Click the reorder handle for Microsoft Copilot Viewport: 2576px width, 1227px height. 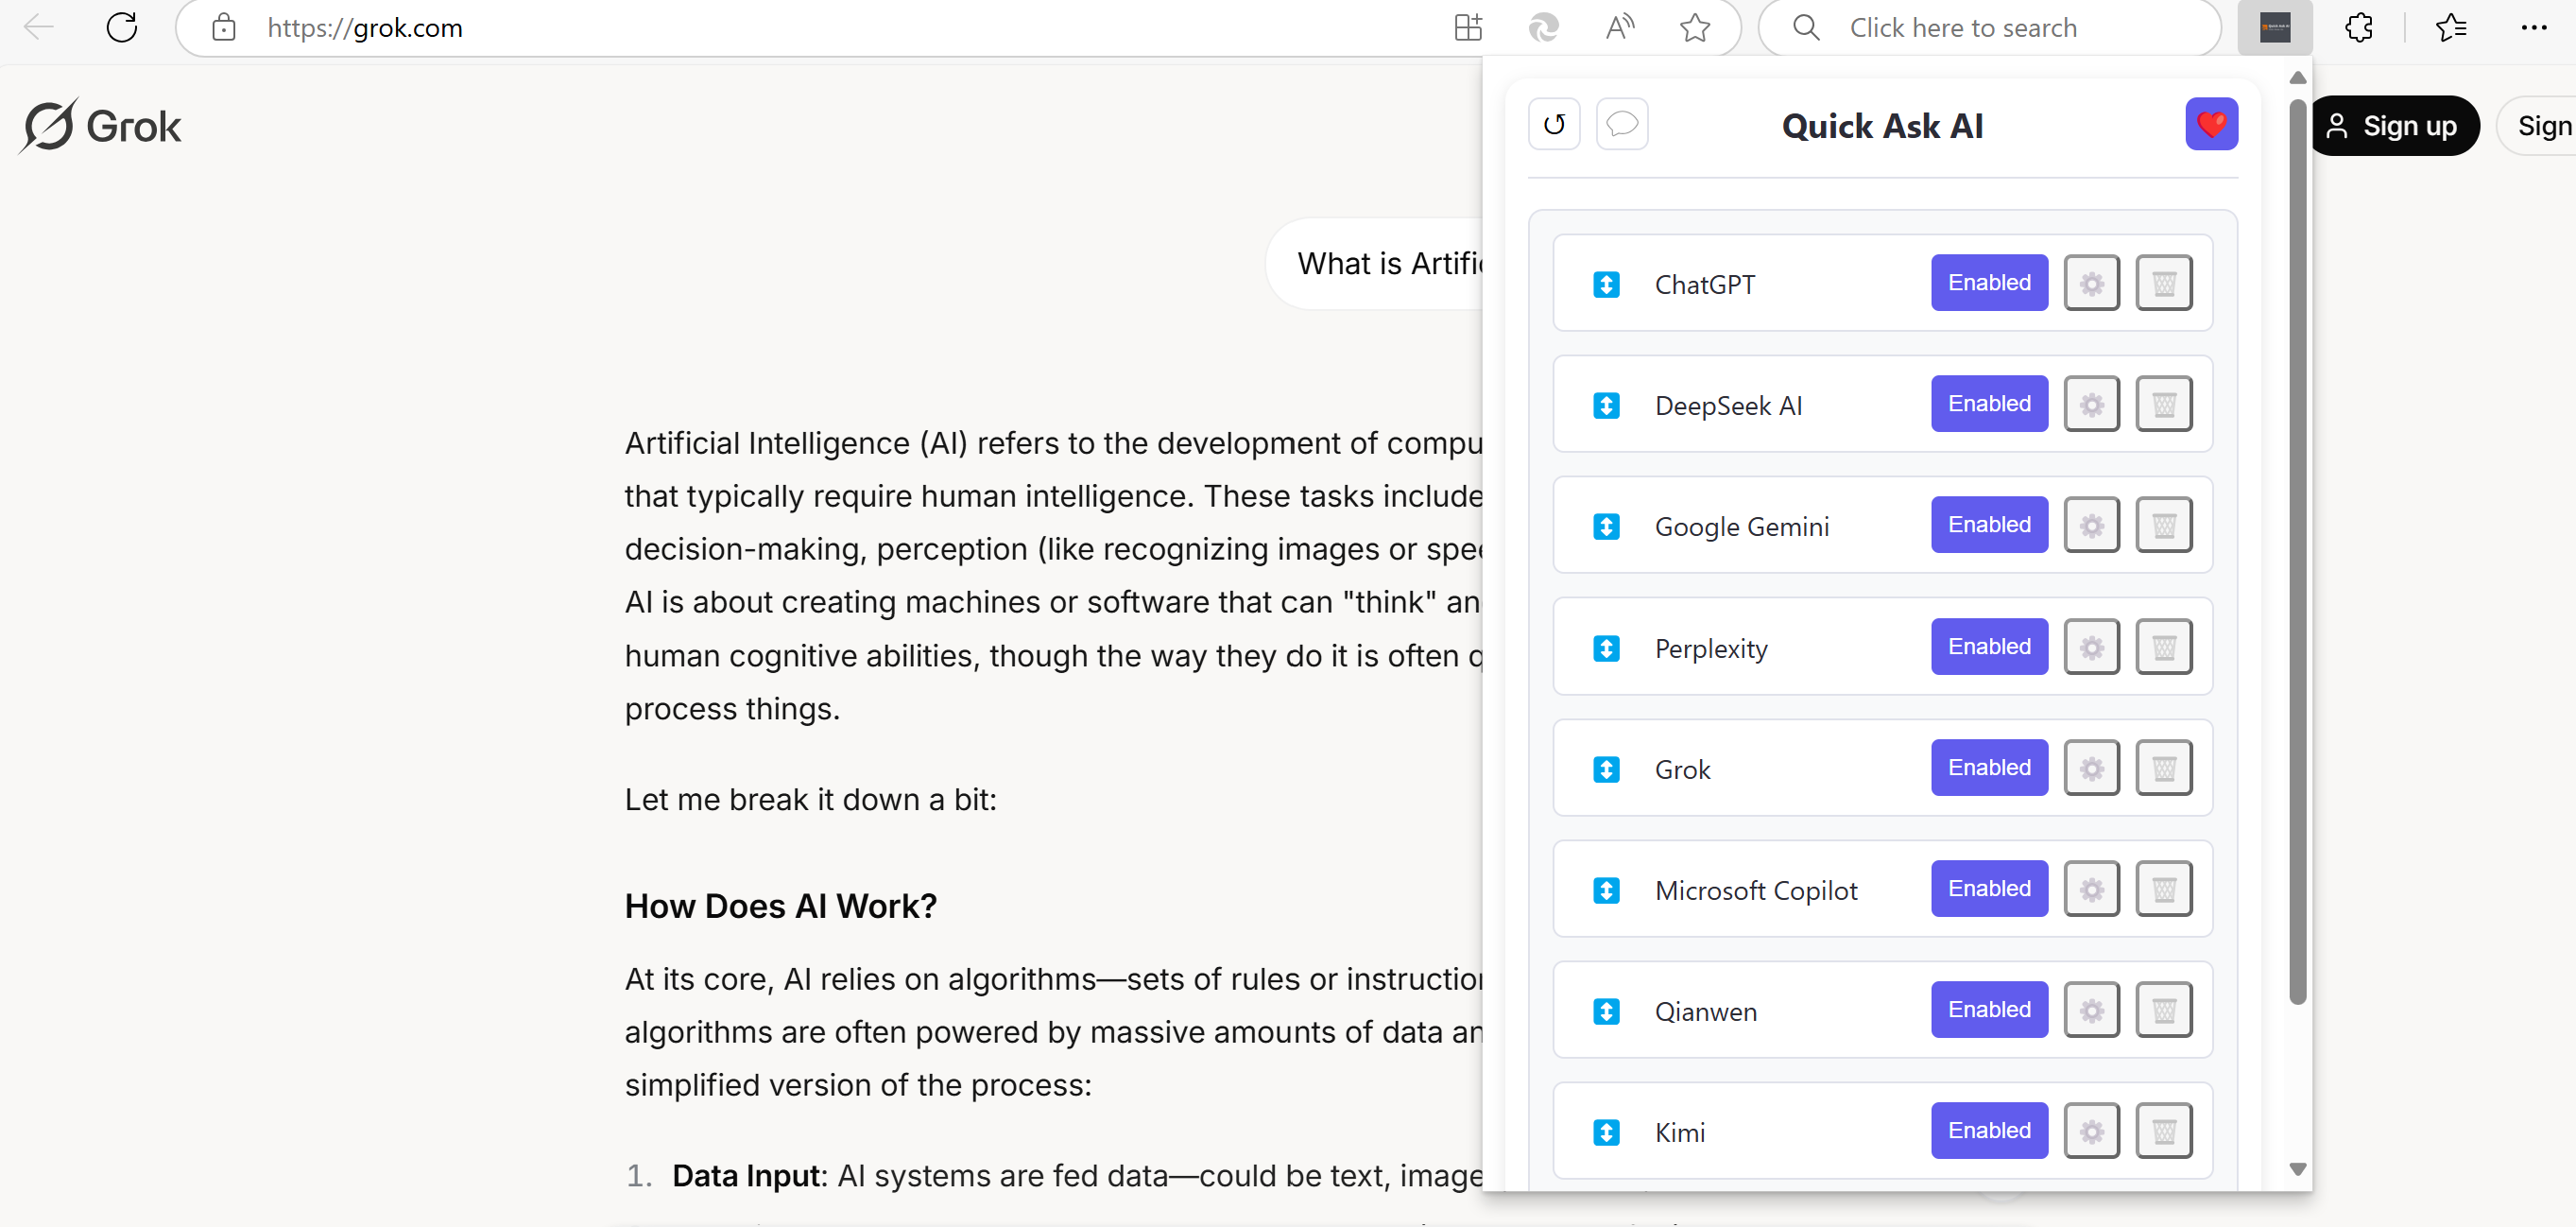point(1606,890)
